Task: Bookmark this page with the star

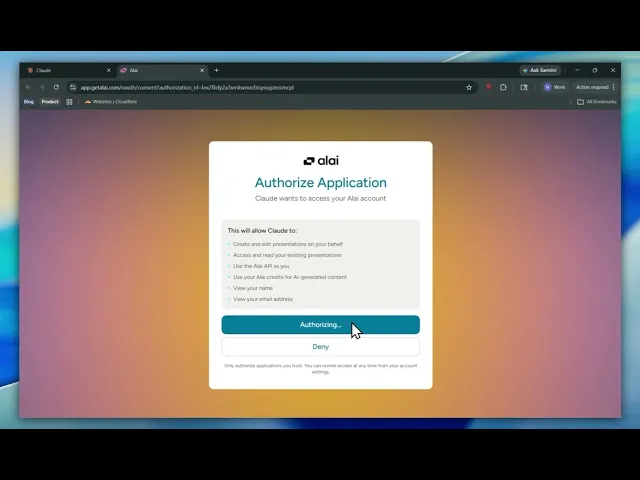Action: click(469, 87)
